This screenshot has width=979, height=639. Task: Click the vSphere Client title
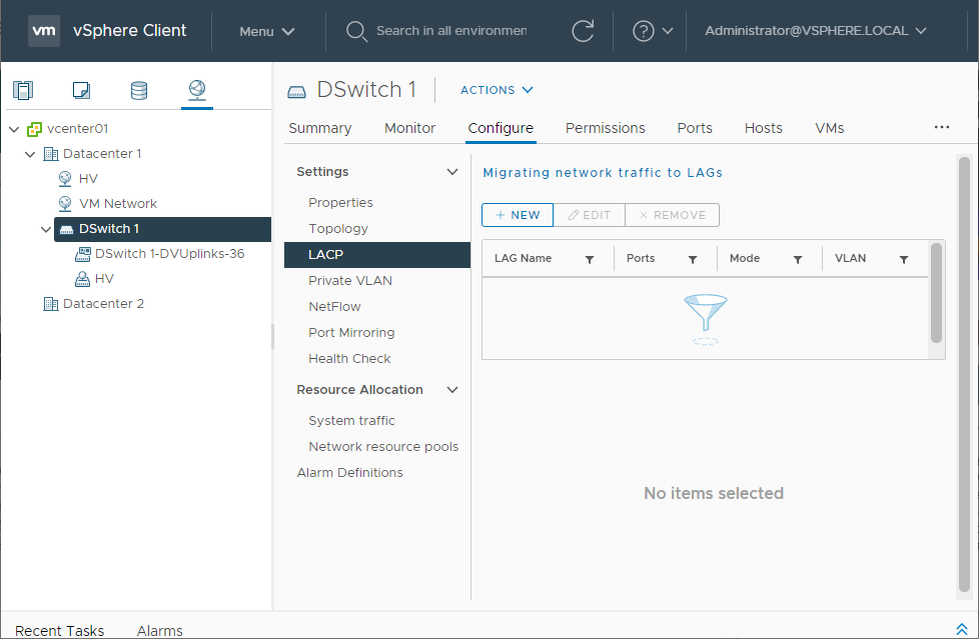[x=129, y=31]
